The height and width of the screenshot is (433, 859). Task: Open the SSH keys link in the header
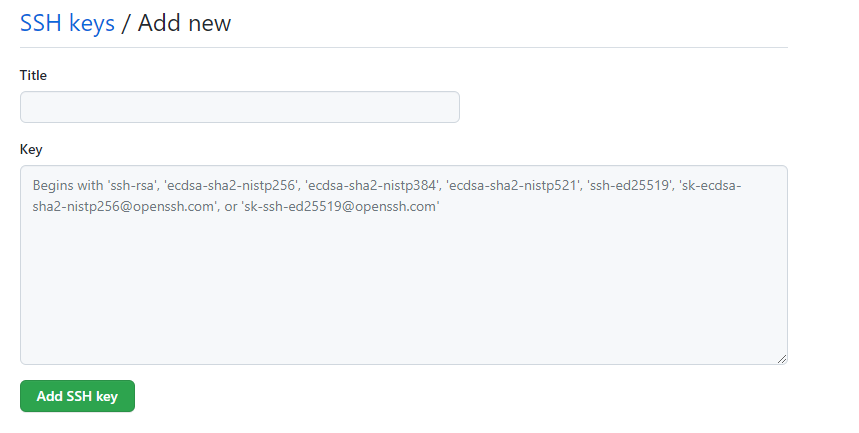pyautogui.click(x=67, y=23)
